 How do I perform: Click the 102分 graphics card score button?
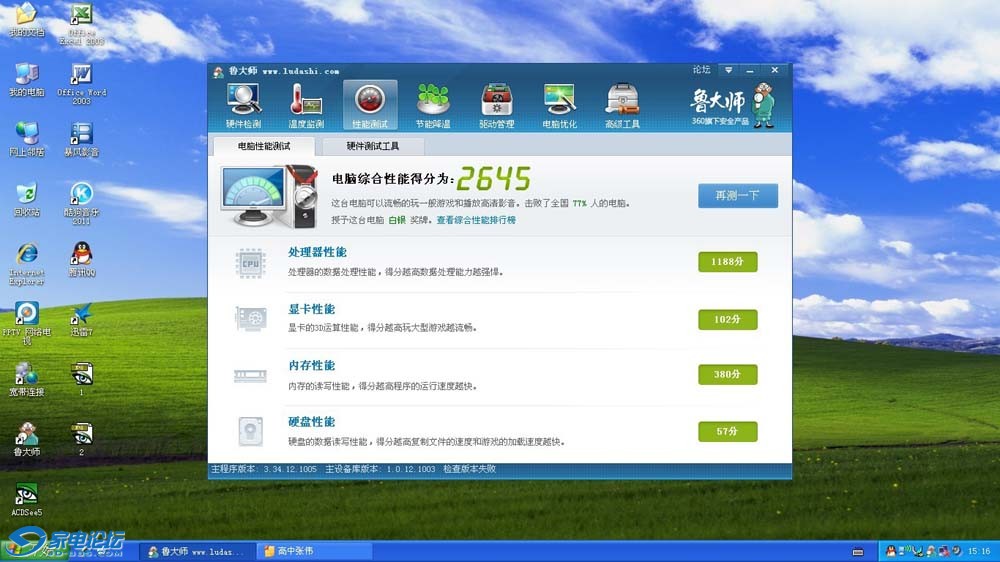pos(727,319)
